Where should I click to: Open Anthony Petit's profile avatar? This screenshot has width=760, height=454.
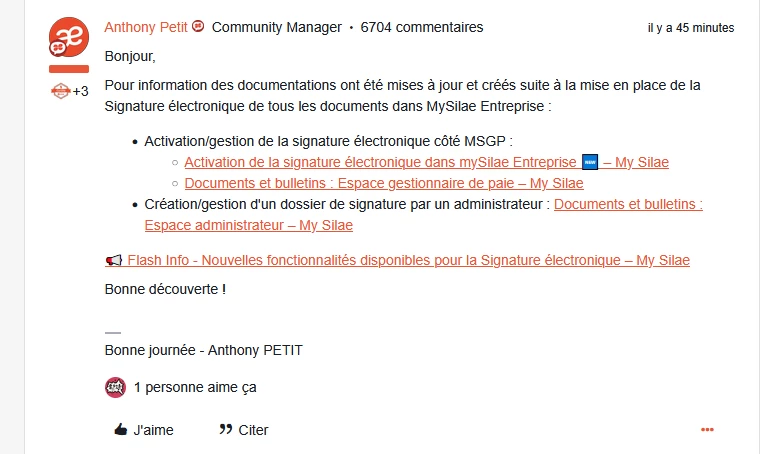(x=68, y=37)
